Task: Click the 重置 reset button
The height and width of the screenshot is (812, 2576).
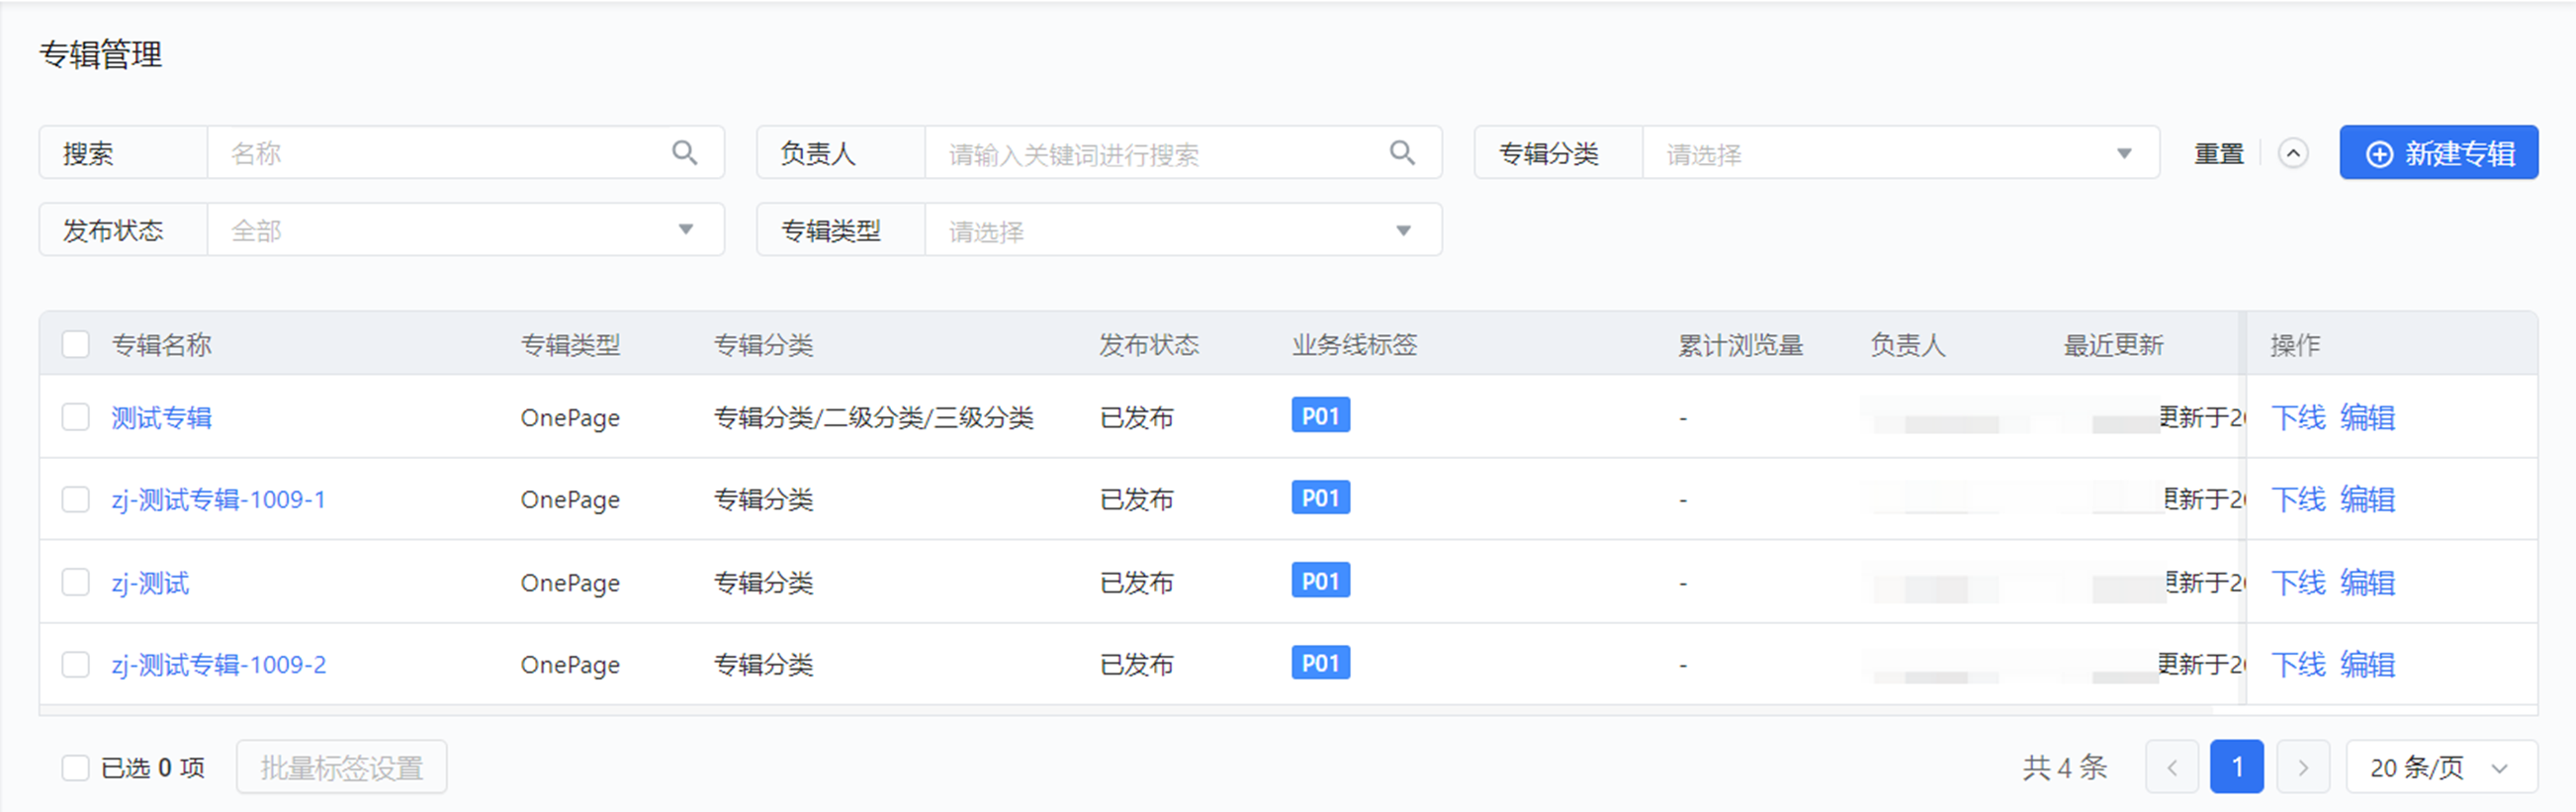Action: click(2219, 154)
